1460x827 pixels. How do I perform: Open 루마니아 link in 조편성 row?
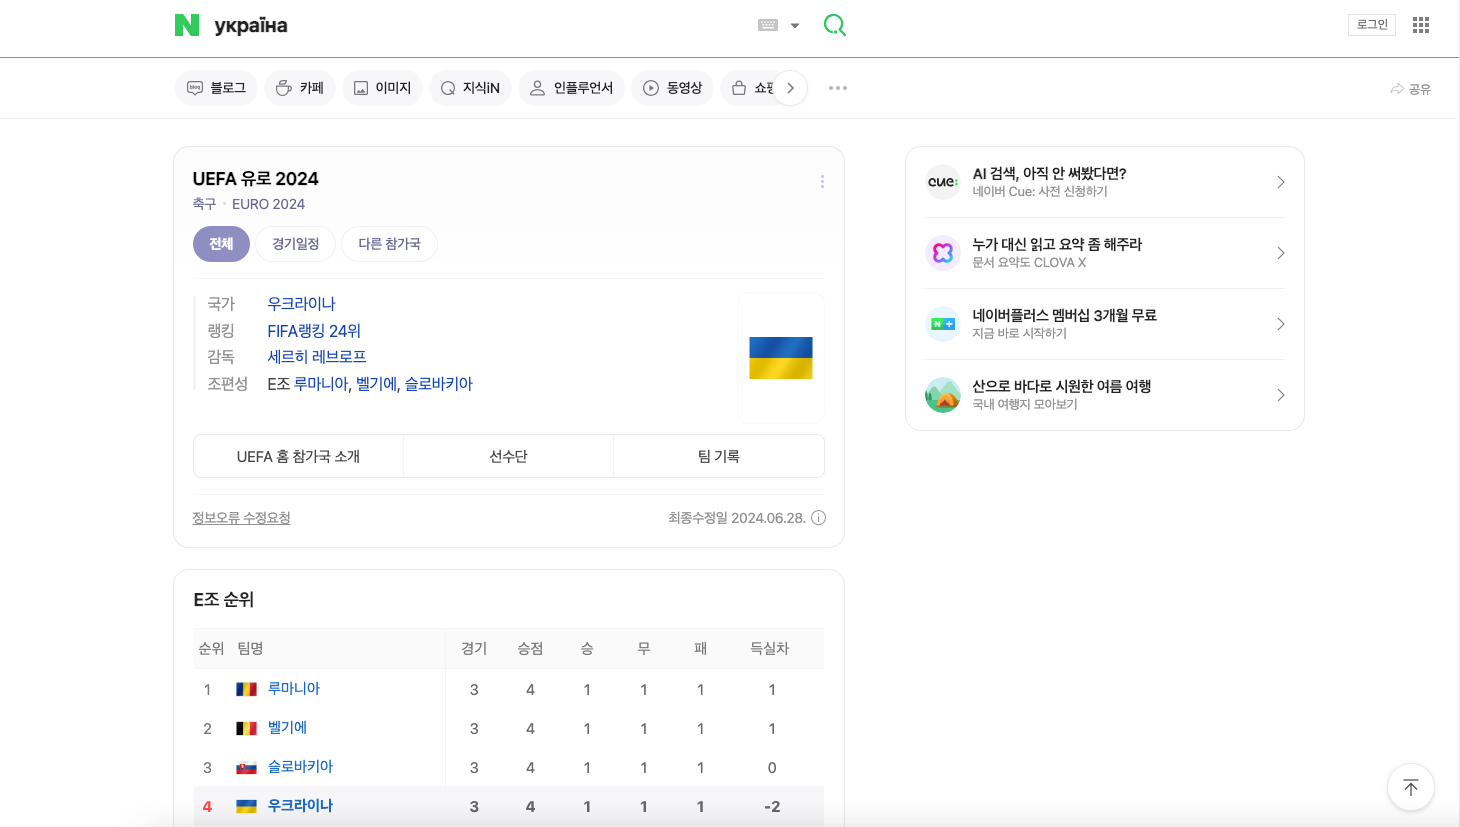321,384
